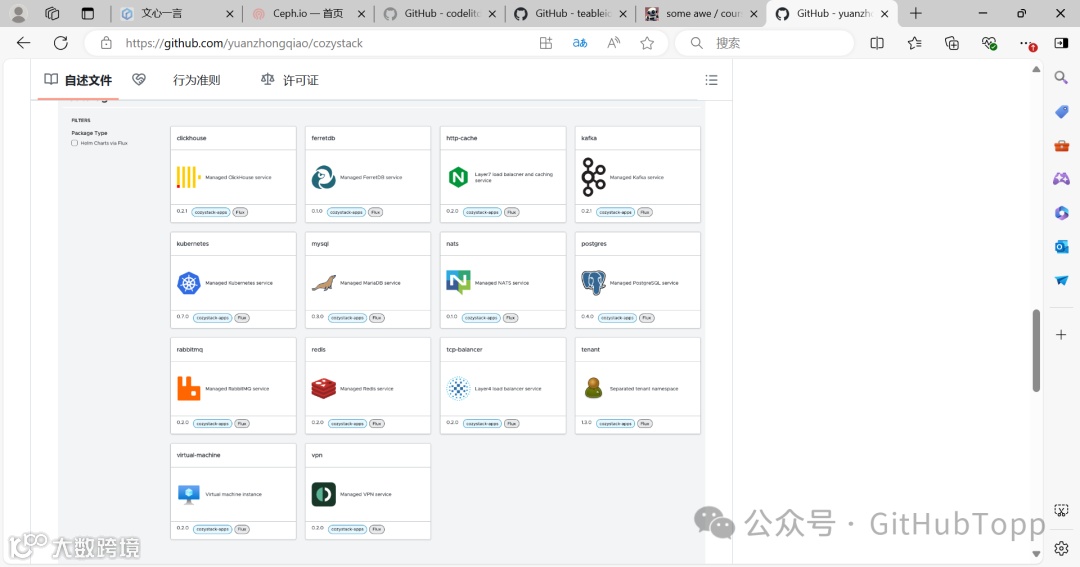The image size is (1080, 567).
Task: Click the 搜索 search box
Action: [765, 43]
